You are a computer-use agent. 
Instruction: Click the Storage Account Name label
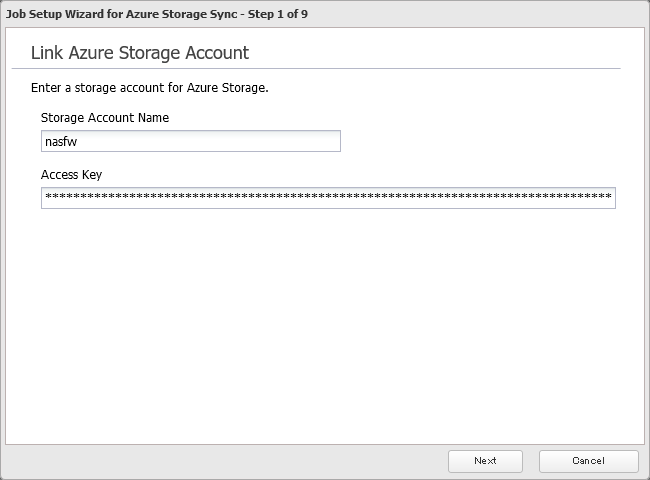click(104, 118)
